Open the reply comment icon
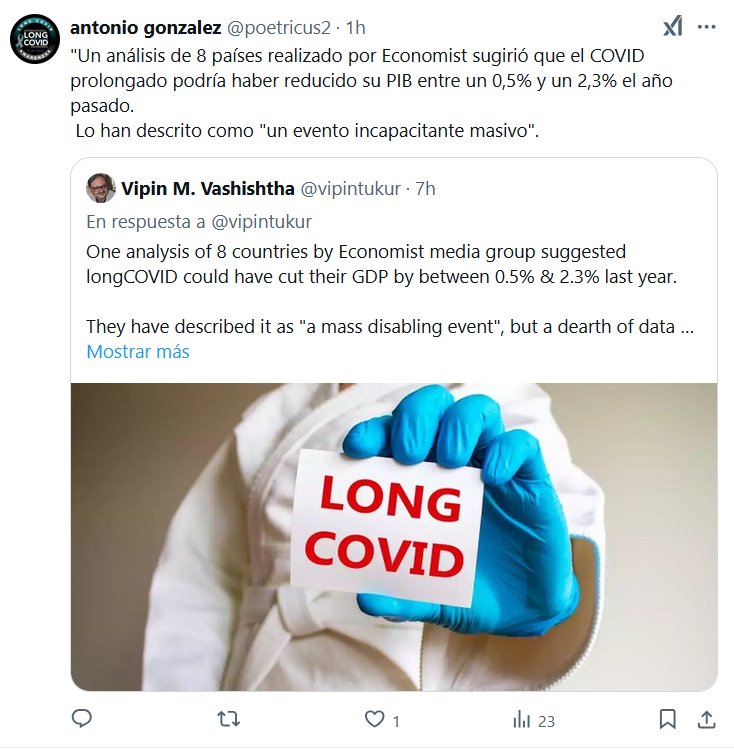Viewport: 734px width, 750px height. click(81, 719)
